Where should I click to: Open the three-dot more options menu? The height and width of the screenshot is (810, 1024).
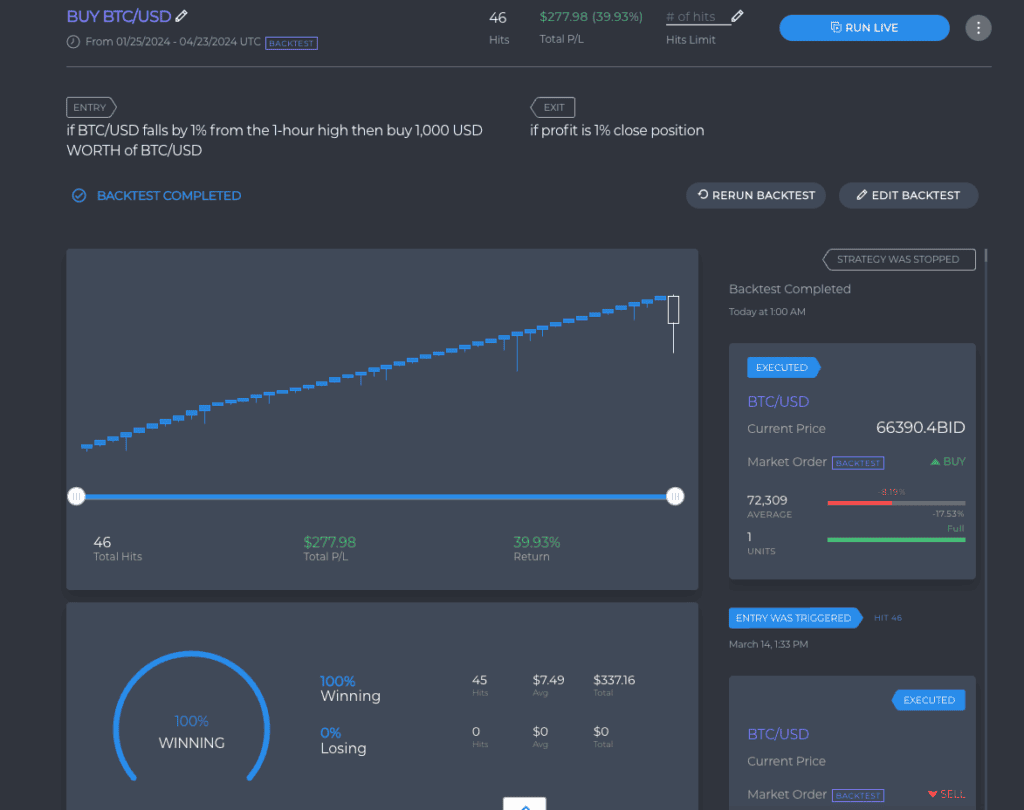[978, 28]
